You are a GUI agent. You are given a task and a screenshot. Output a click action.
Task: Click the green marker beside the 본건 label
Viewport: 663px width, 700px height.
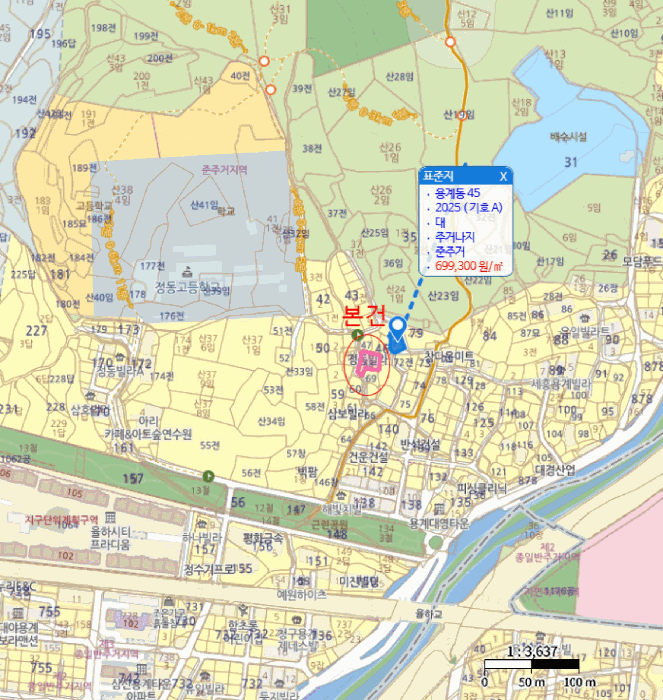357,337
